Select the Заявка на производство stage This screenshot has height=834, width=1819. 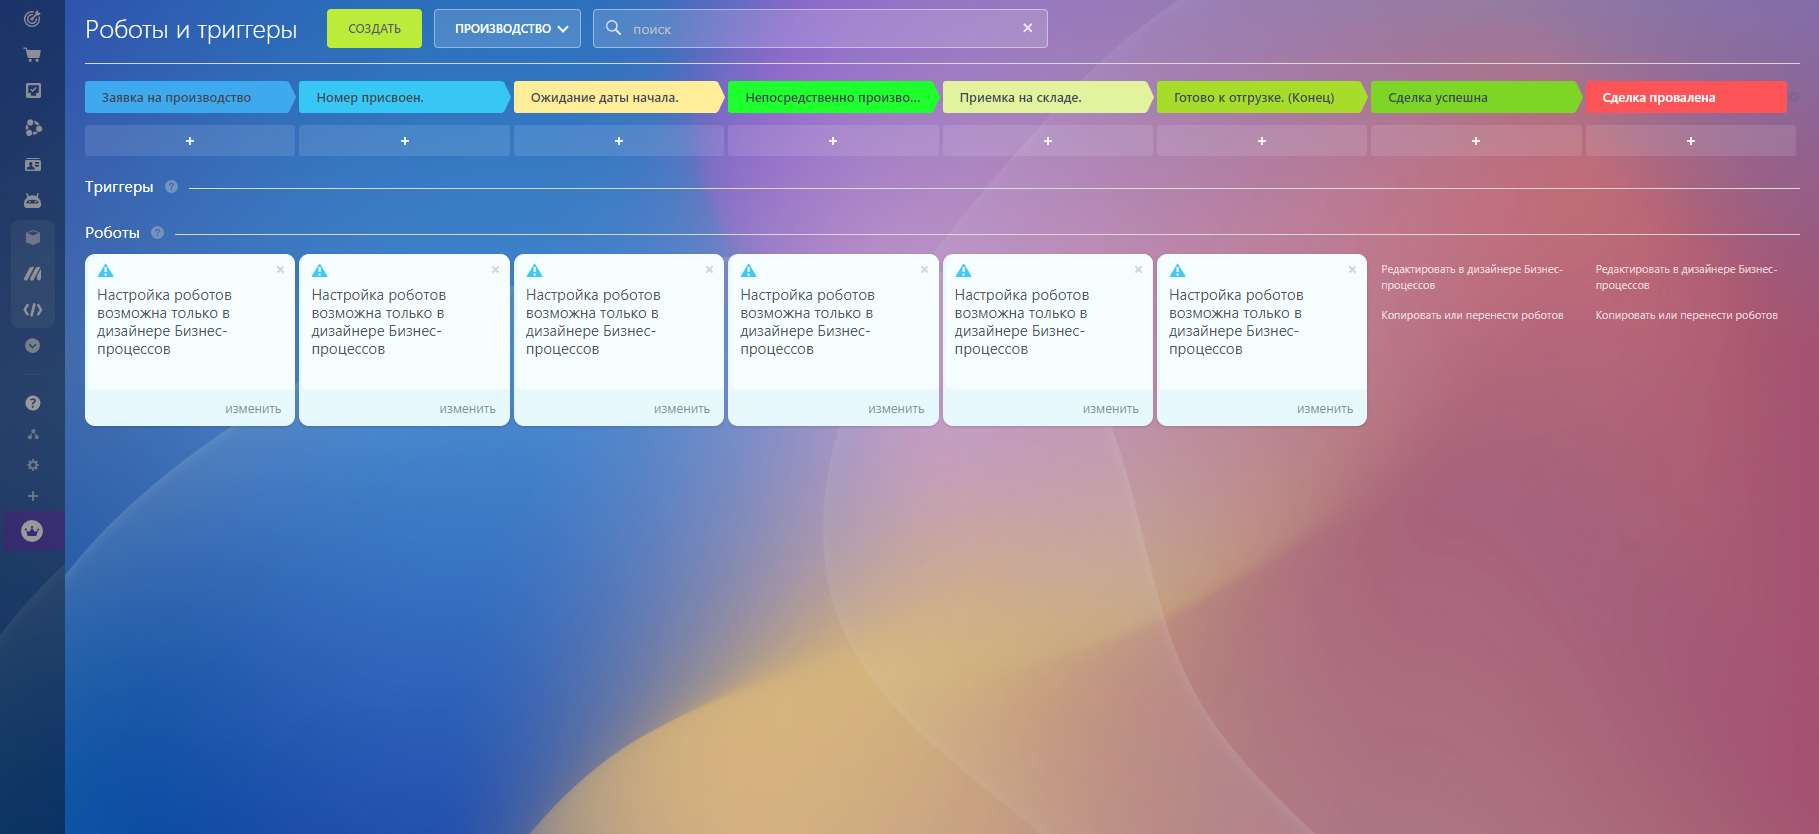coord(188,98)
